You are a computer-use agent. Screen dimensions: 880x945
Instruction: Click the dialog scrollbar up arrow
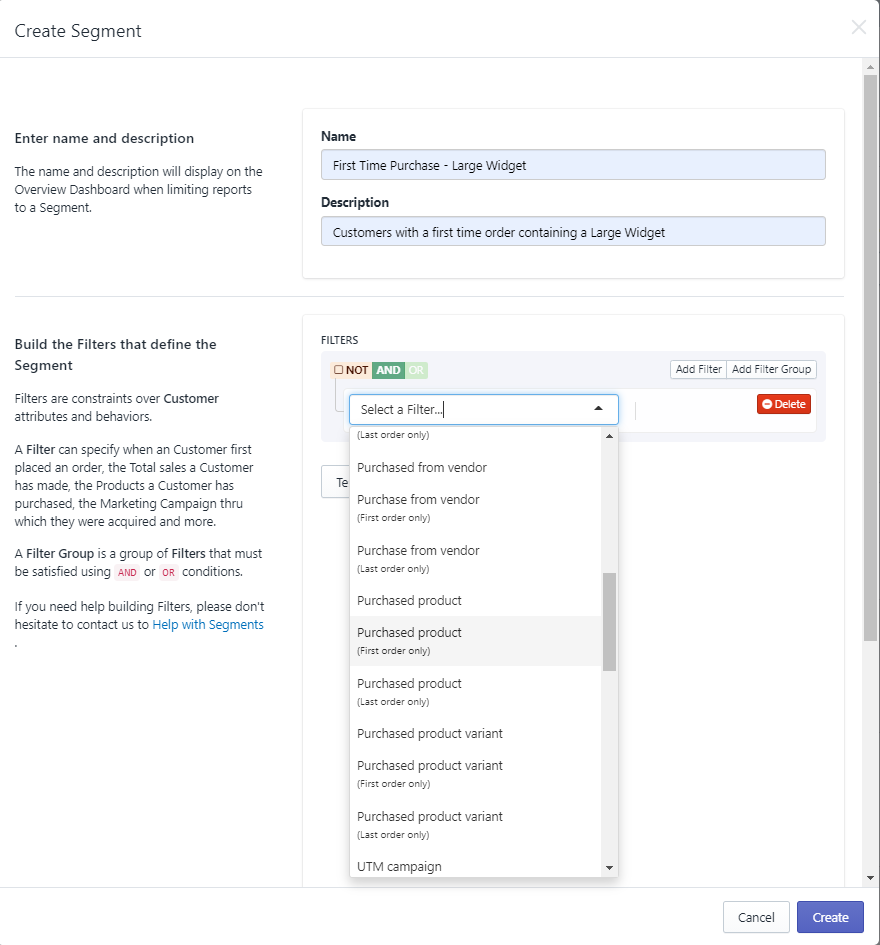(870, 67)
